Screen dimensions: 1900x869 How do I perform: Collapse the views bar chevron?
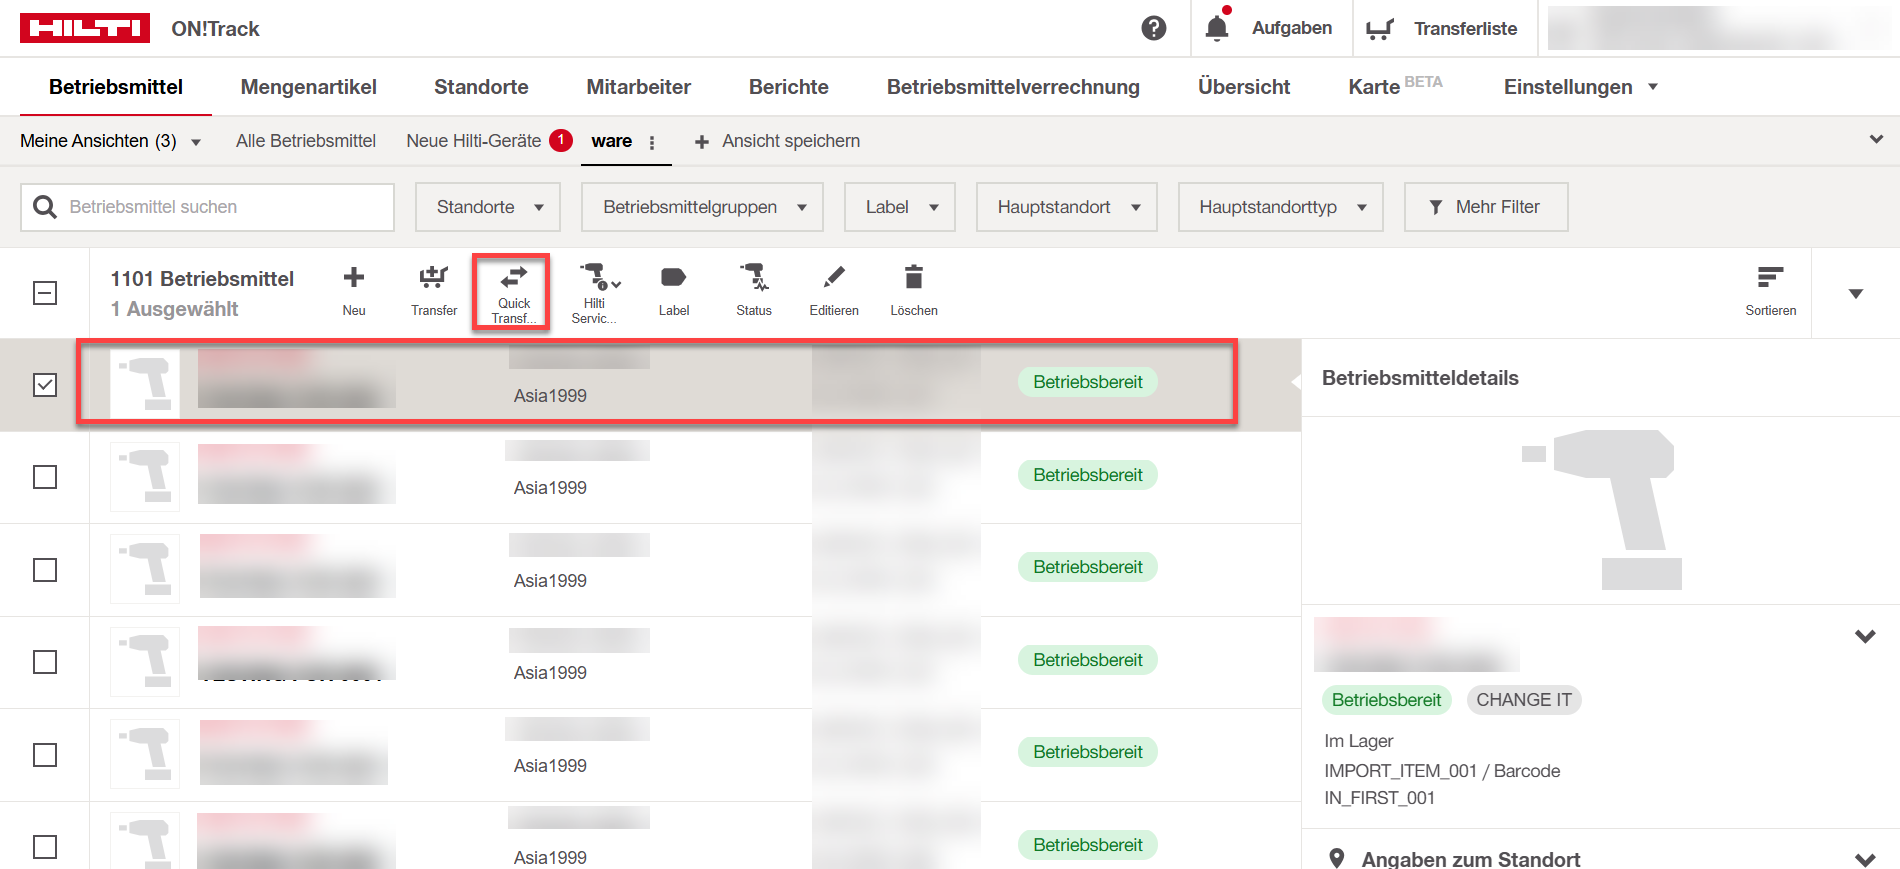pos(1876,139)
